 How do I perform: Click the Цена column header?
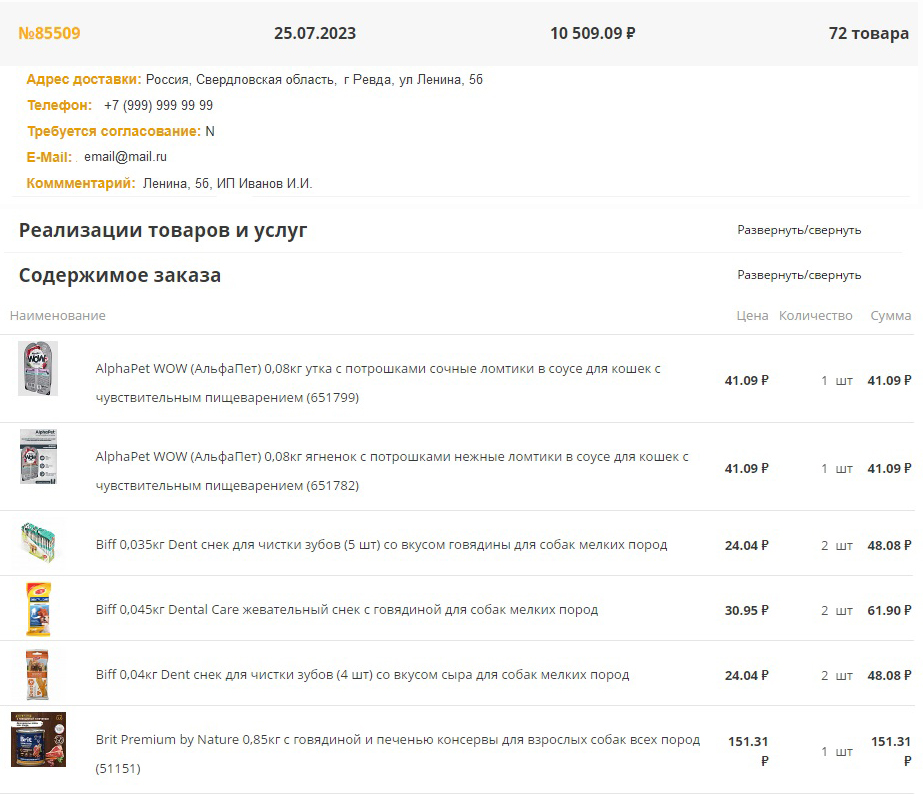coord(752,316)
